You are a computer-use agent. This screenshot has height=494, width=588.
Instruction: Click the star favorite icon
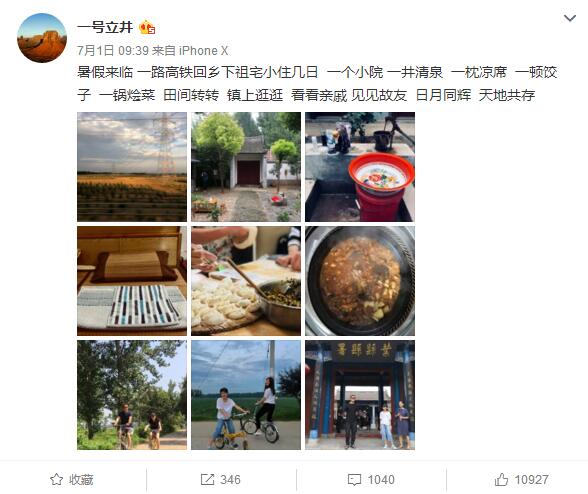pos(56,479)
